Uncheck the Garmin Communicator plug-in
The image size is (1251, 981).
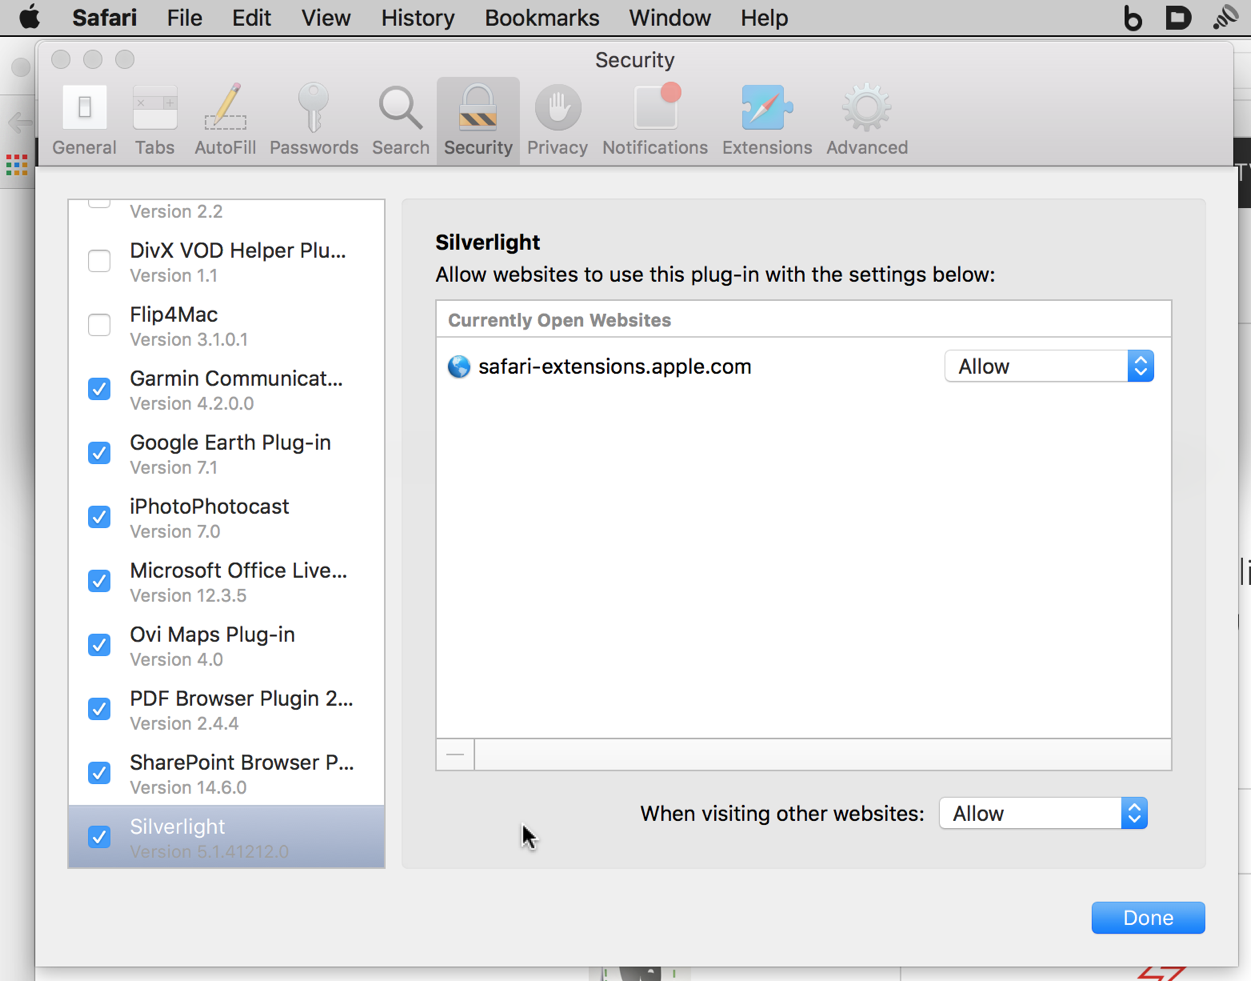(99, 389)
